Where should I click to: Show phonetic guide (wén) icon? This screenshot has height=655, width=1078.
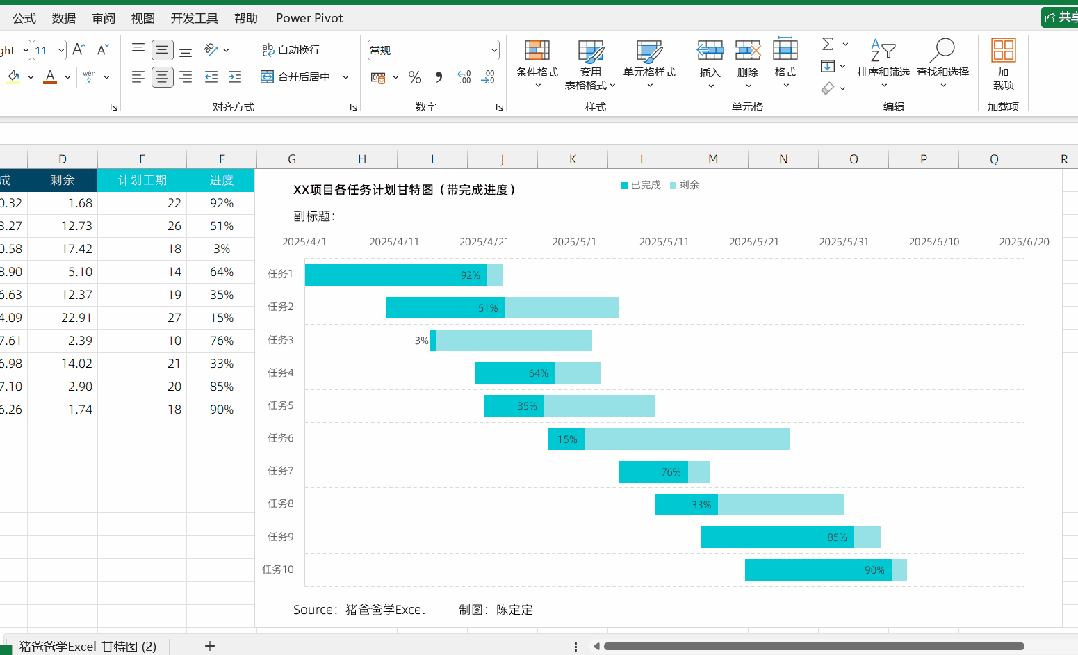point(89,77)
